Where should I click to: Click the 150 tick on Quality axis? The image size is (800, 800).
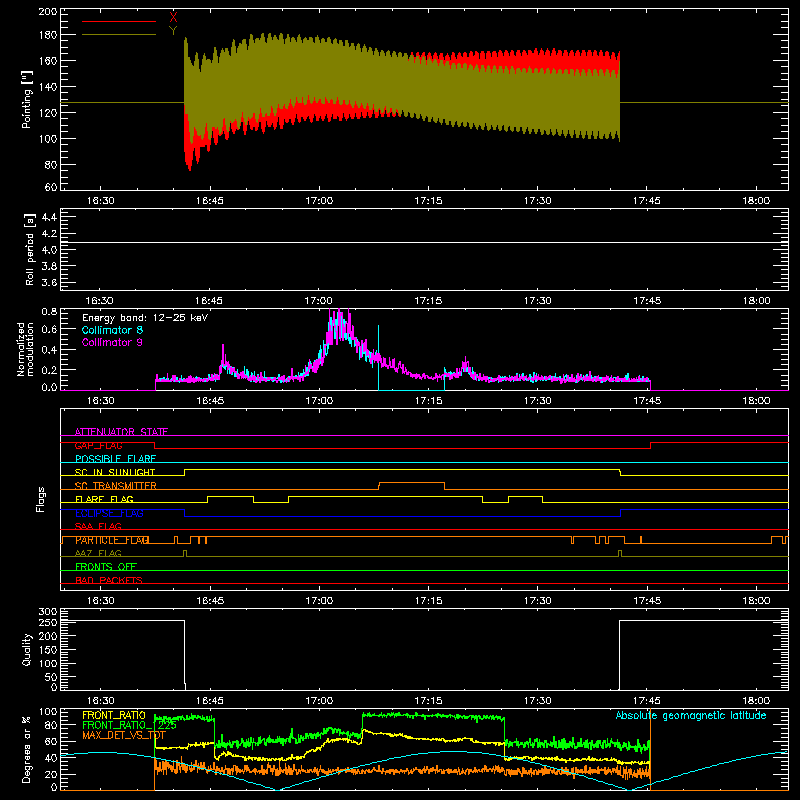coord(48,650)
